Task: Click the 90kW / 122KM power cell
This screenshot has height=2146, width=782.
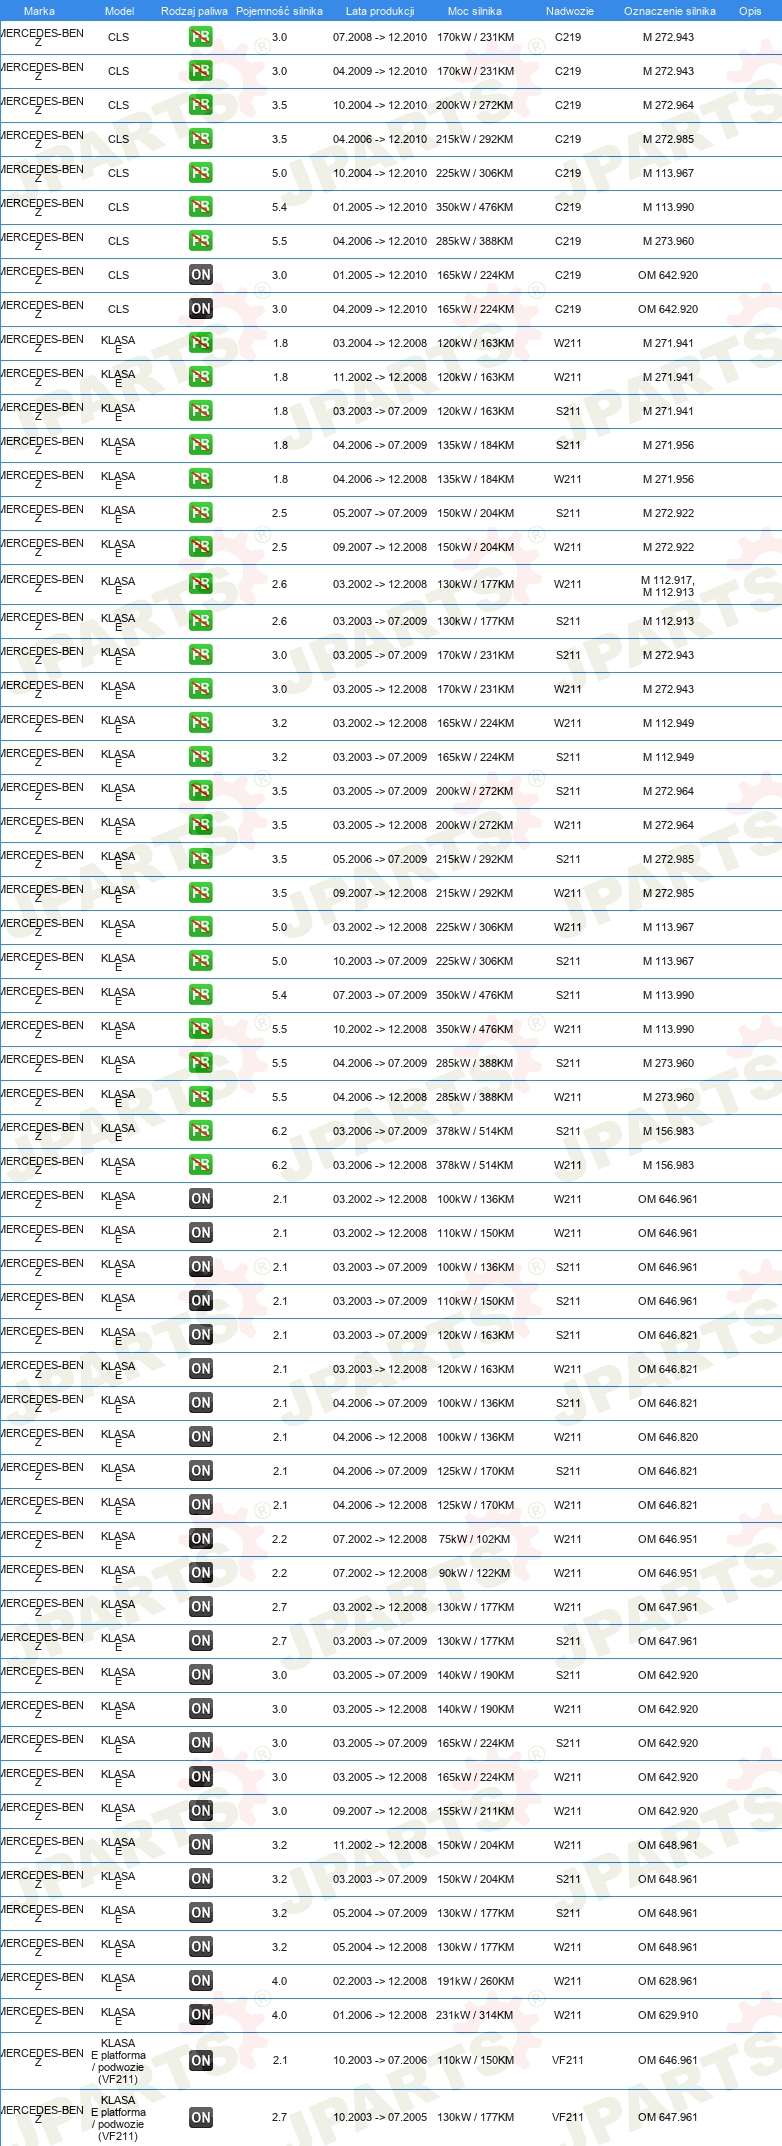Action: pos(474,1573)
